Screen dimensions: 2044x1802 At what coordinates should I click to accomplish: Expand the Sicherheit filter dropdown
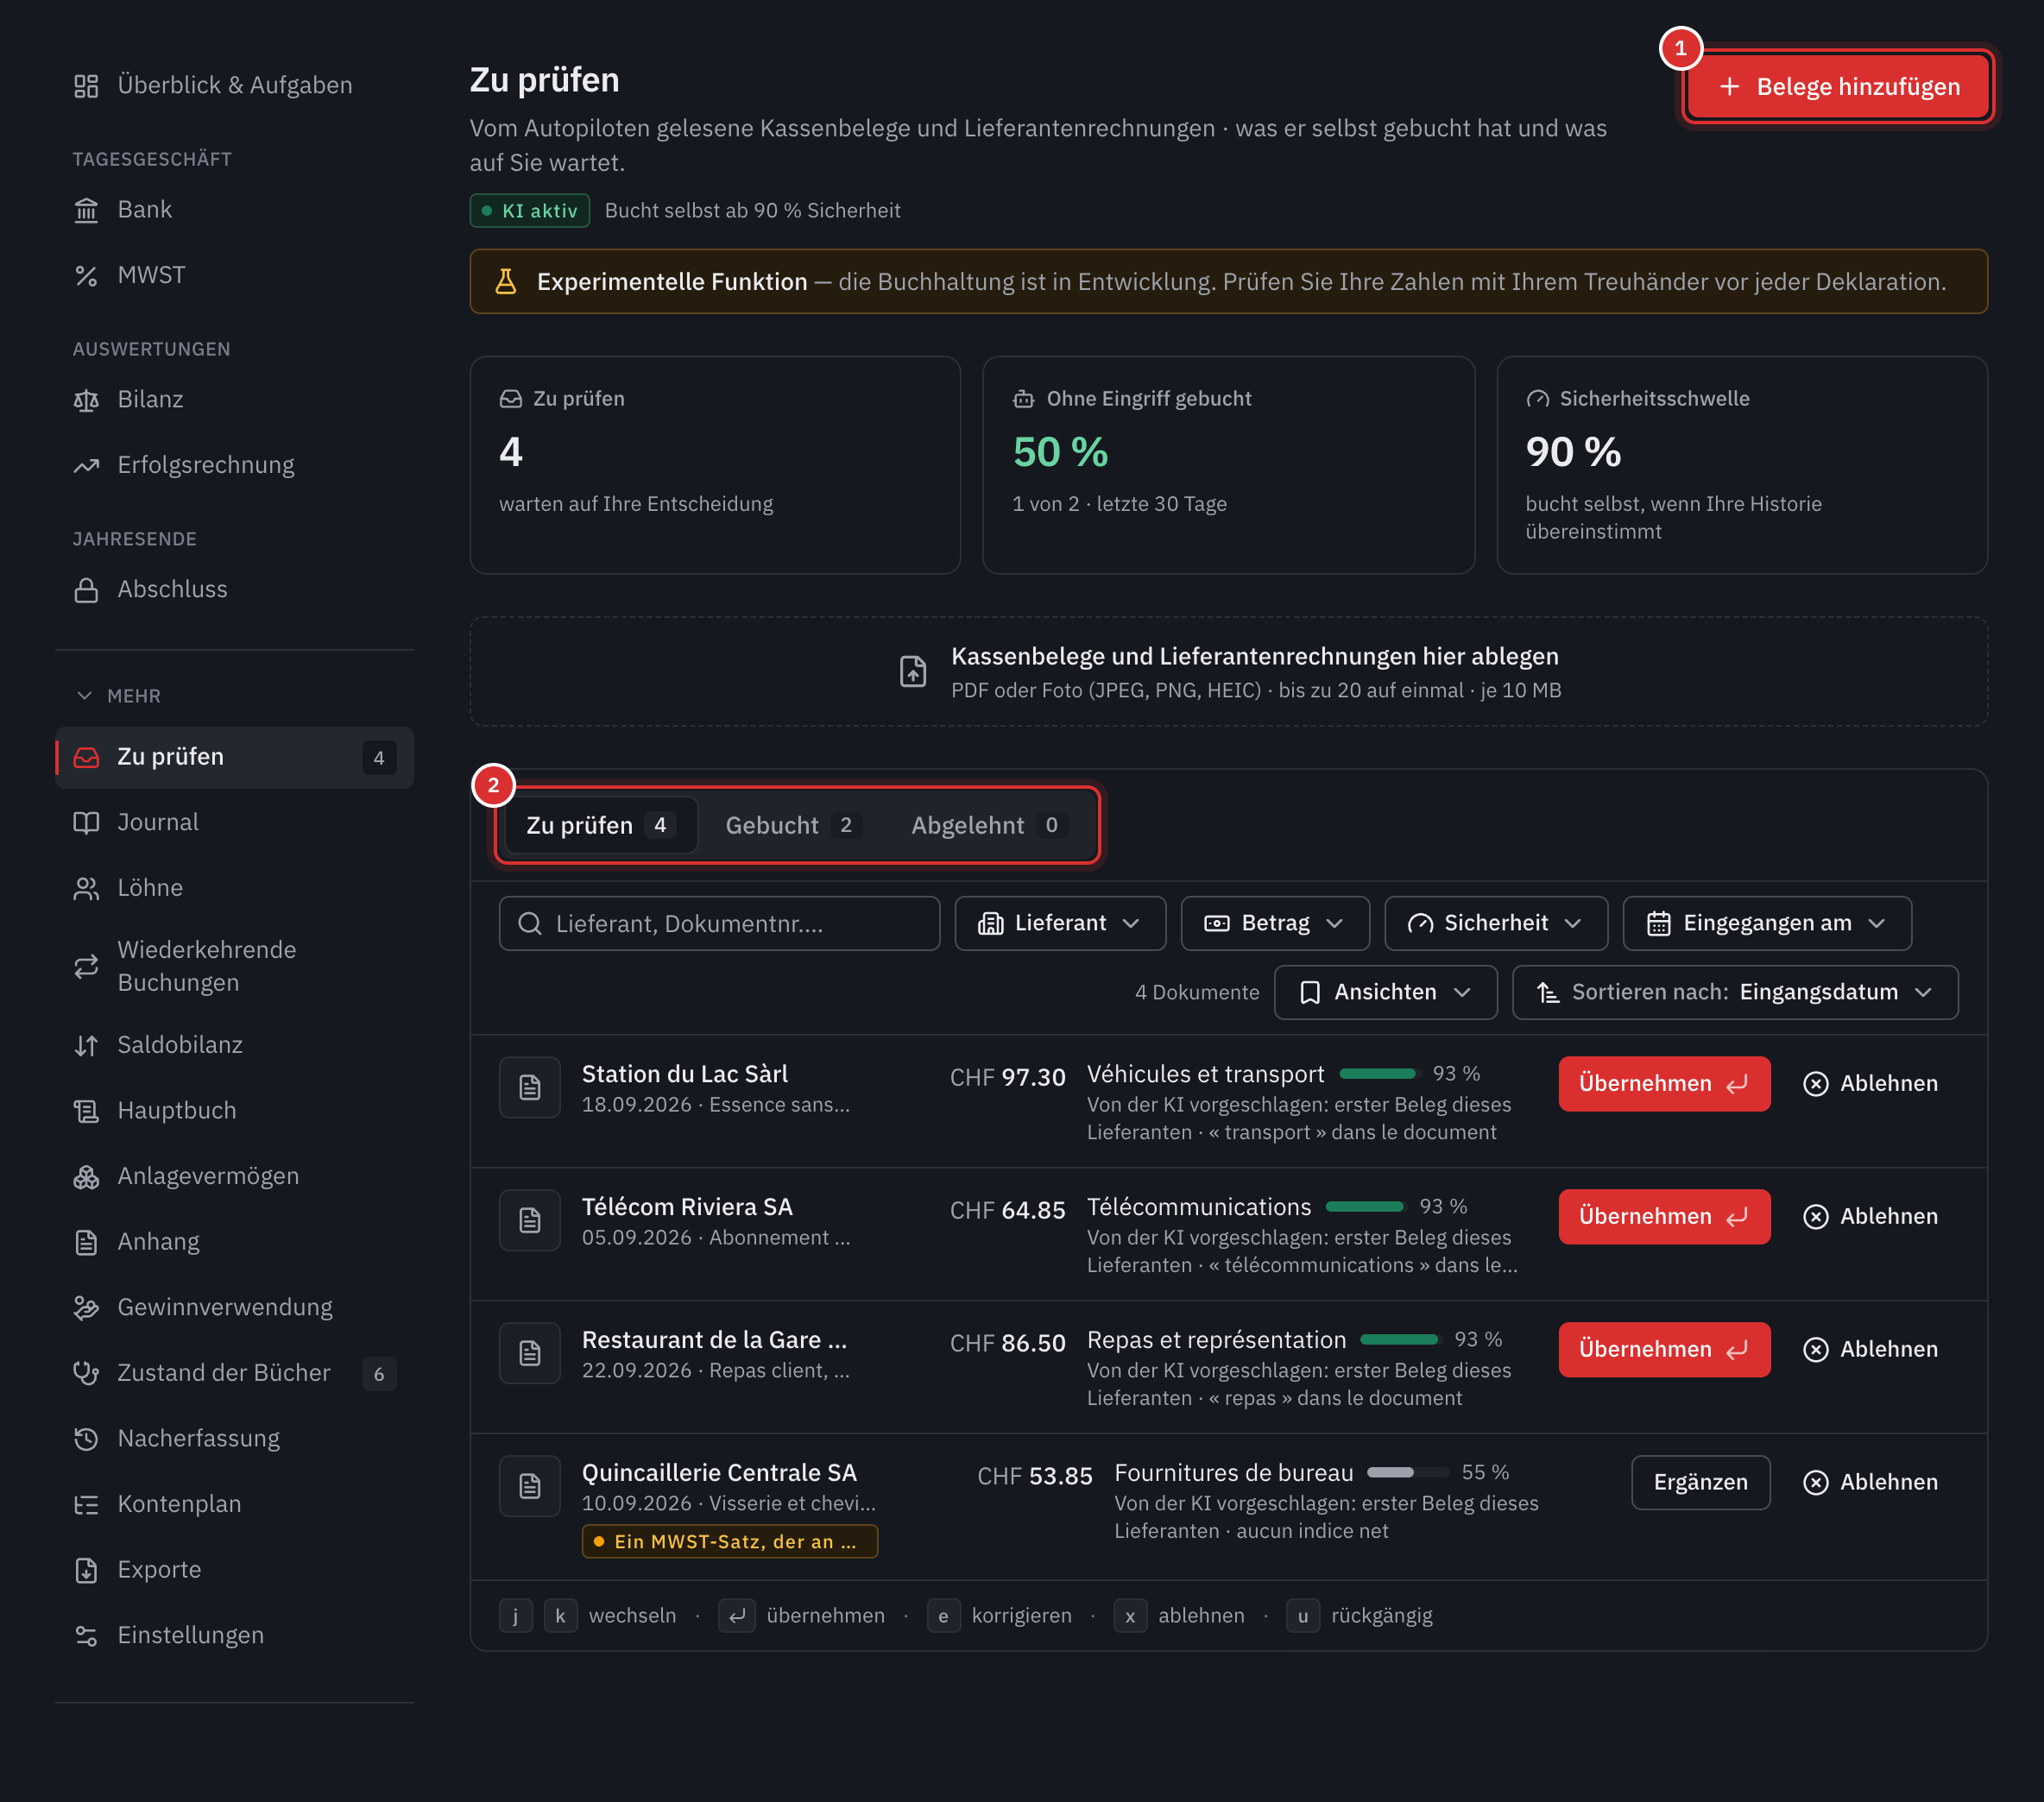click(1496, 923)
